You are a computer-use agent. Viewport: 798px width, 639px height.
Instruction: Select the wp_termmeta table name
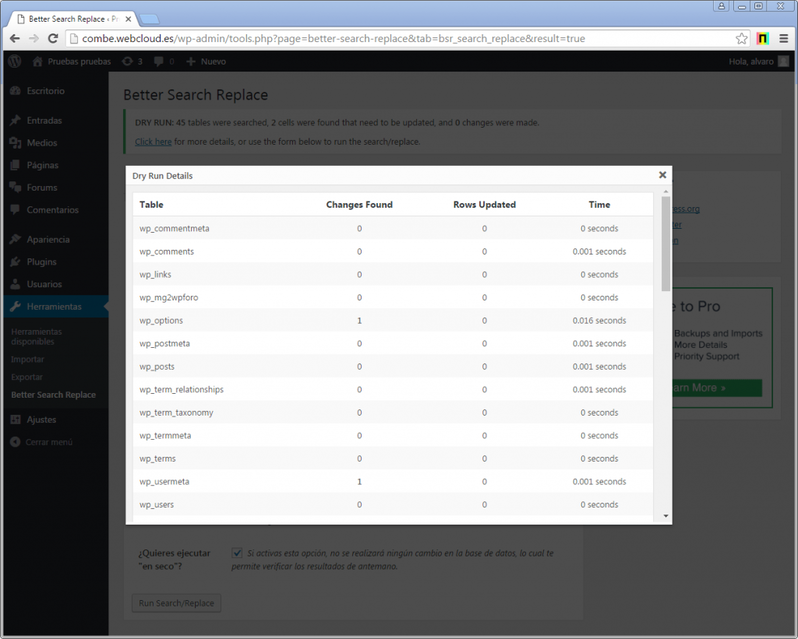click(x=165, y=435)
